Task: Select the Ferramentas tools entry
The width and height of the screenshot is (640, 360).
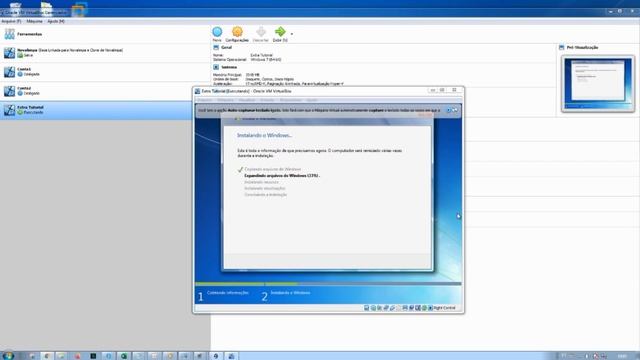Action: [x=105, y=34]
